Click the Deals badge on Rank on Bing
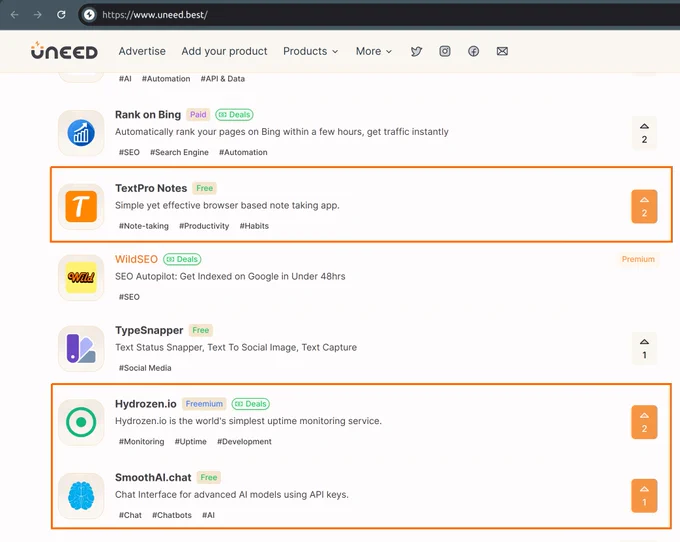The image size is (680, 542). tap(235, 114)
